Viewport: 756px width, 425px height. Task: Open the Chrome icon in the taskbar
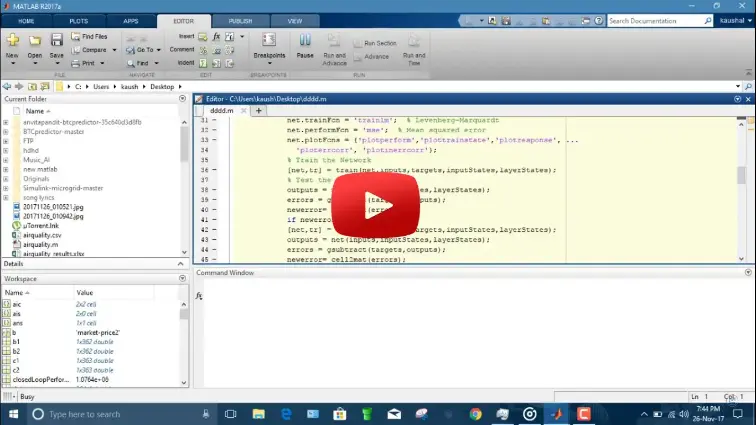(x=475, y=413)
